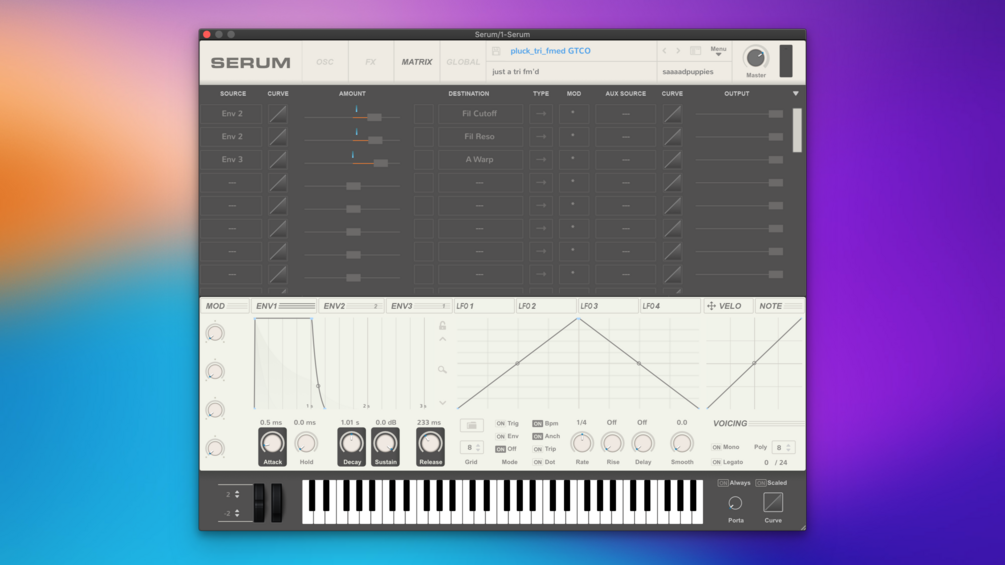Image resolution: width=1005 pixels, height=565 pixels.
Task: Click the Porta knob
Action: click(735, 504)
